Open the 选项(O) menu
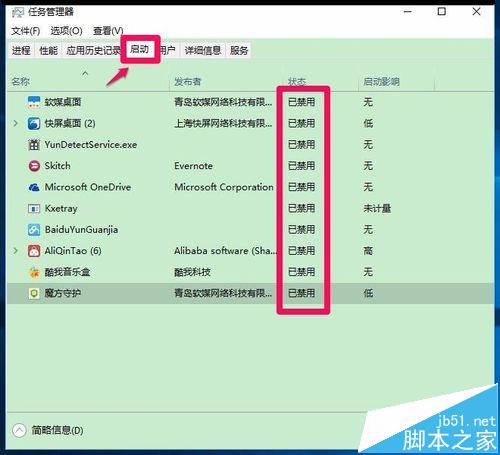Image resolution: width=500 pixels, height=455 pixels. tap(66, 31)
